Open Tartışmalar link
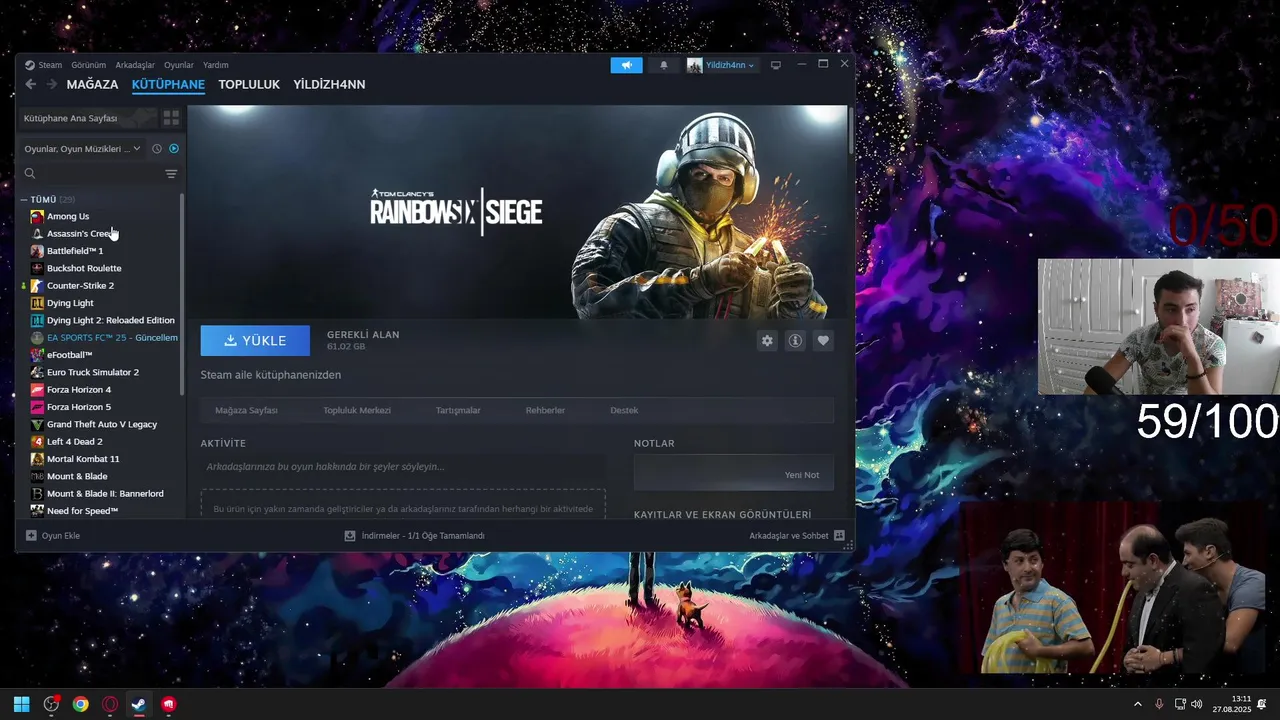Viewport: 1280px width, 720px height. 458,410
